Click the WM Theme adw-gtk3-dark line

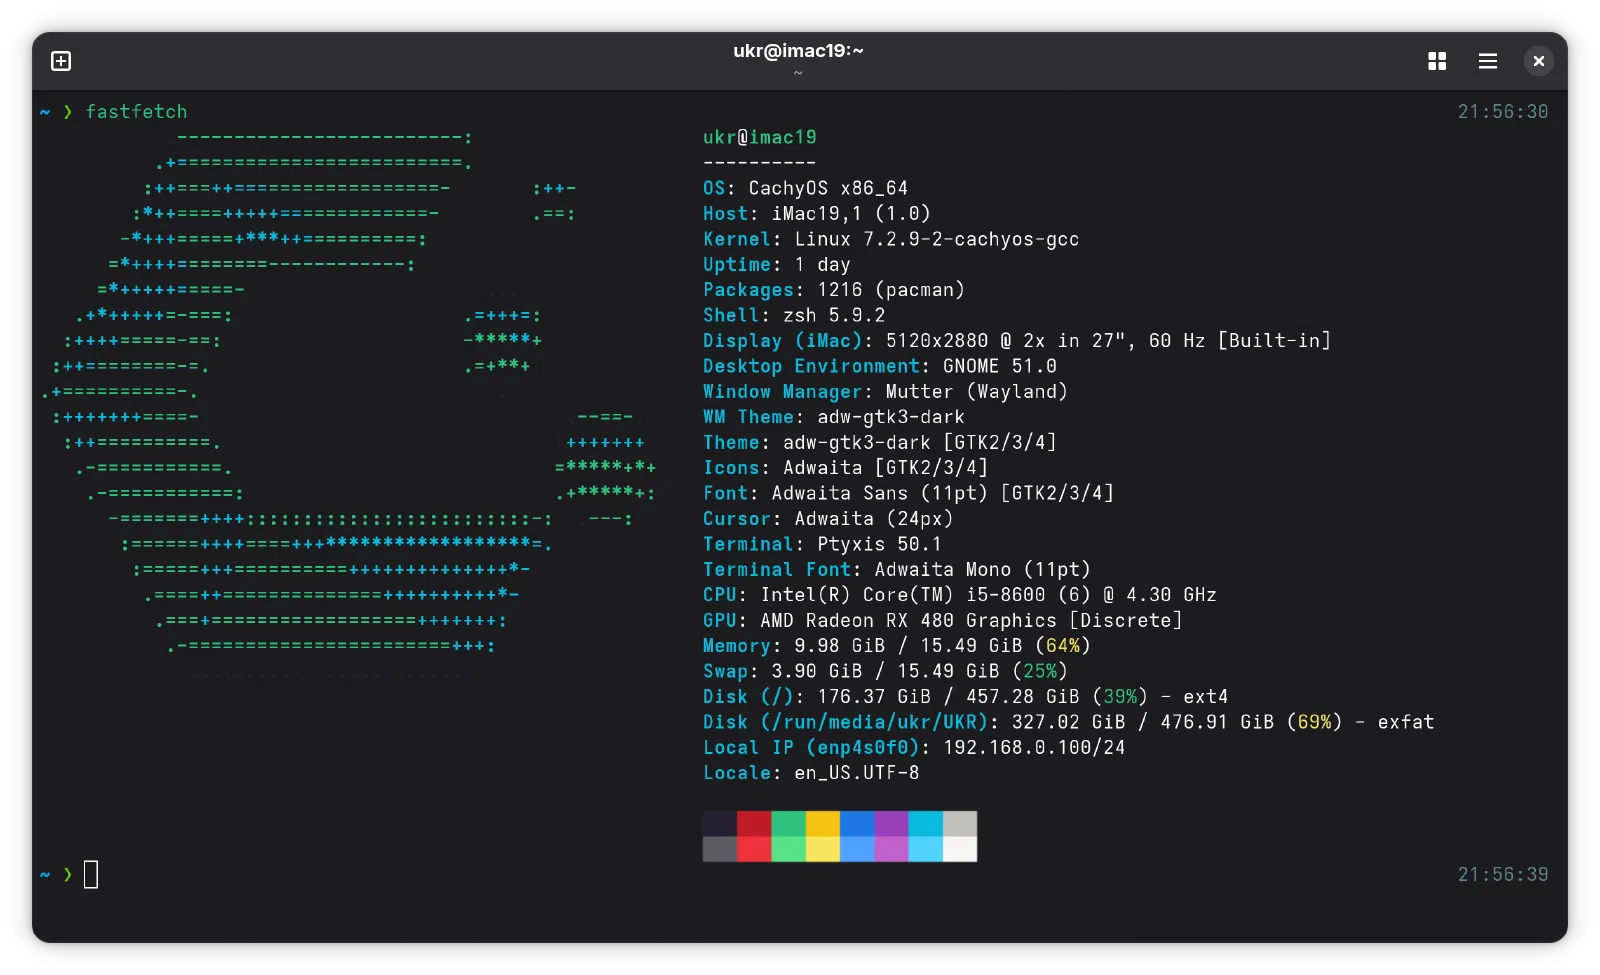click(834, 417)
